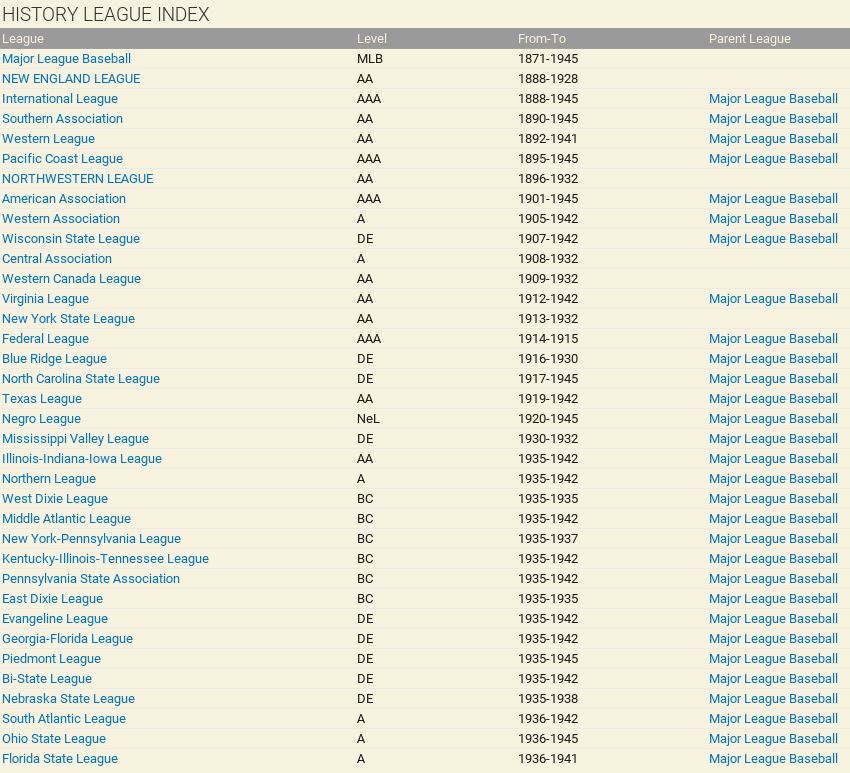Image resolution: width=850 pixels, height=773 pixels.
Task: Open parent league link in Negro League row
Action: click(x=773, y=420)
